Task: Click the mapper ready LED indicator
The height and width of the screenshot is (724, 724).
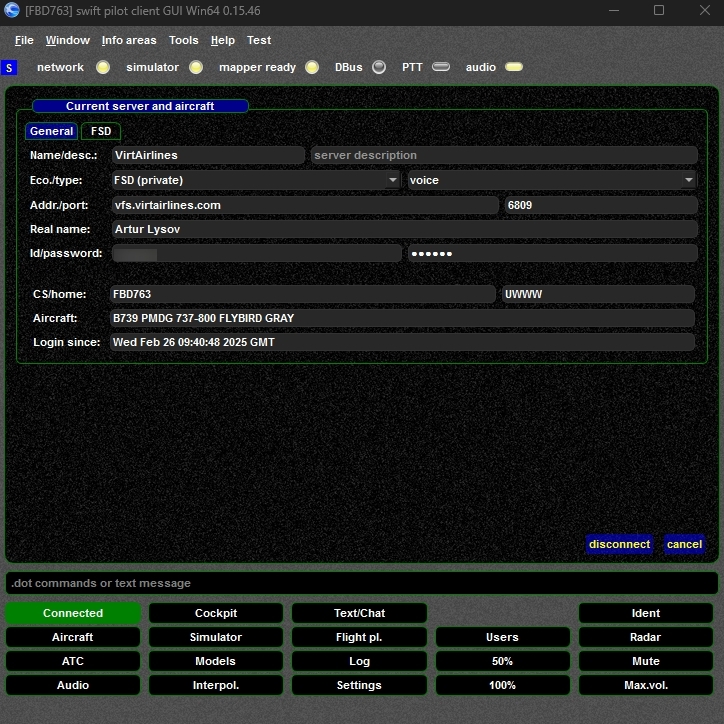Action: pyautogui.click(x=312, y=67)
